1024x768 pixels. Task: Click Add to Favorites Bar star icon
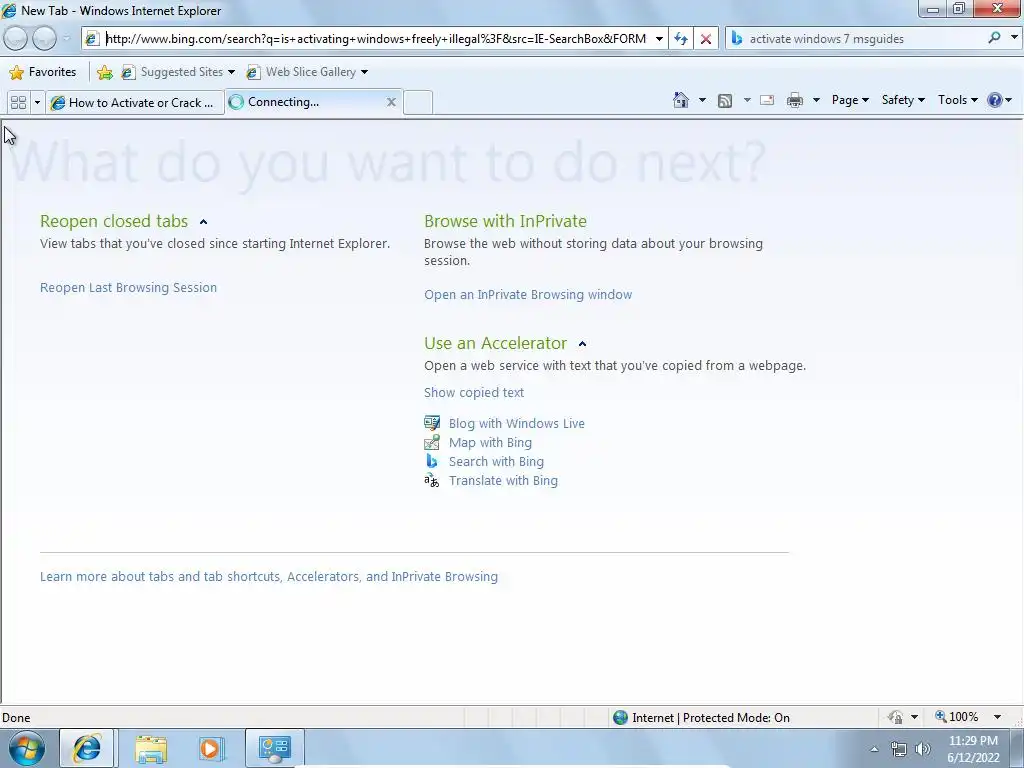(104, 72)
